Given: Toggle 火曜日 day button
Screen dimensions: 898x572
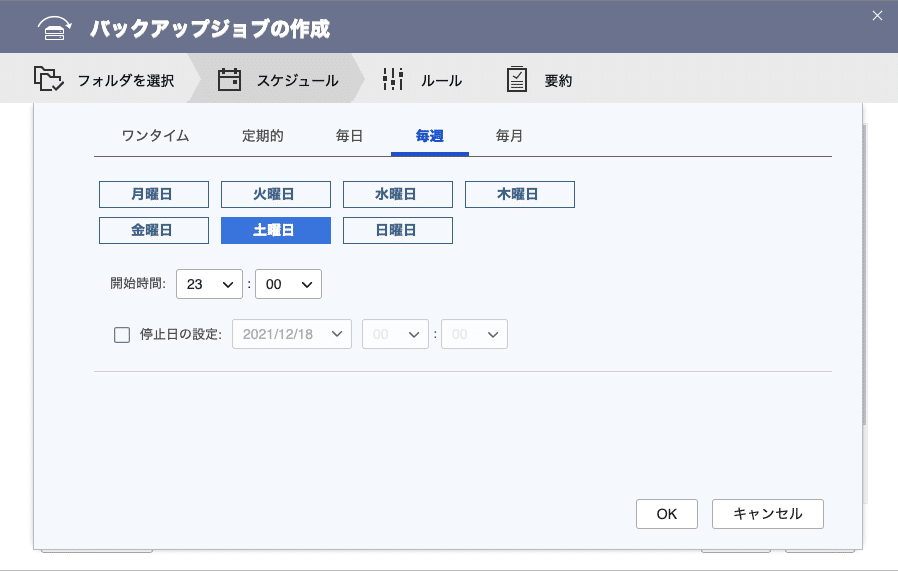Looking at the screenshot, I should 275,194.
